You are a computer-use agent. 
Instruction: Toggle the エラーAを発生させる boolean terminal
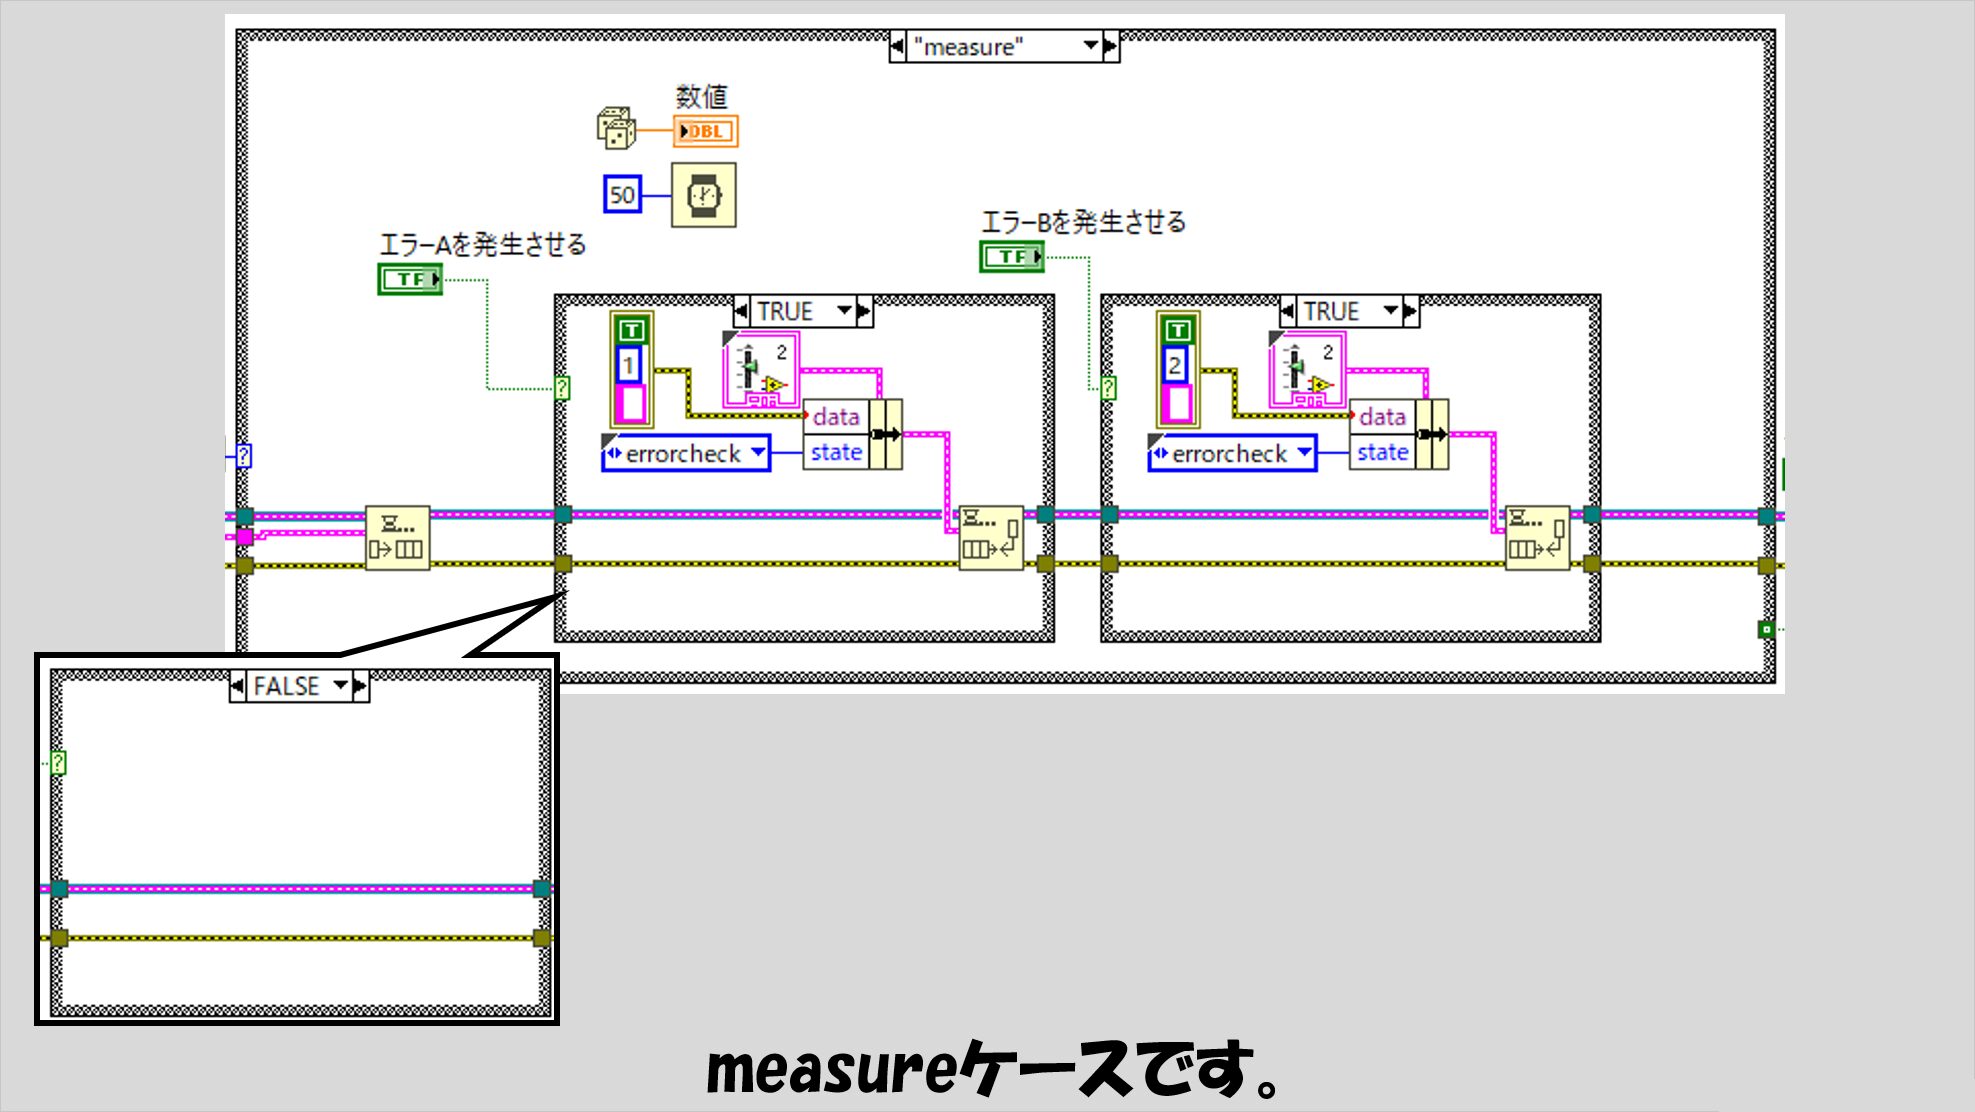pos(410,279)
